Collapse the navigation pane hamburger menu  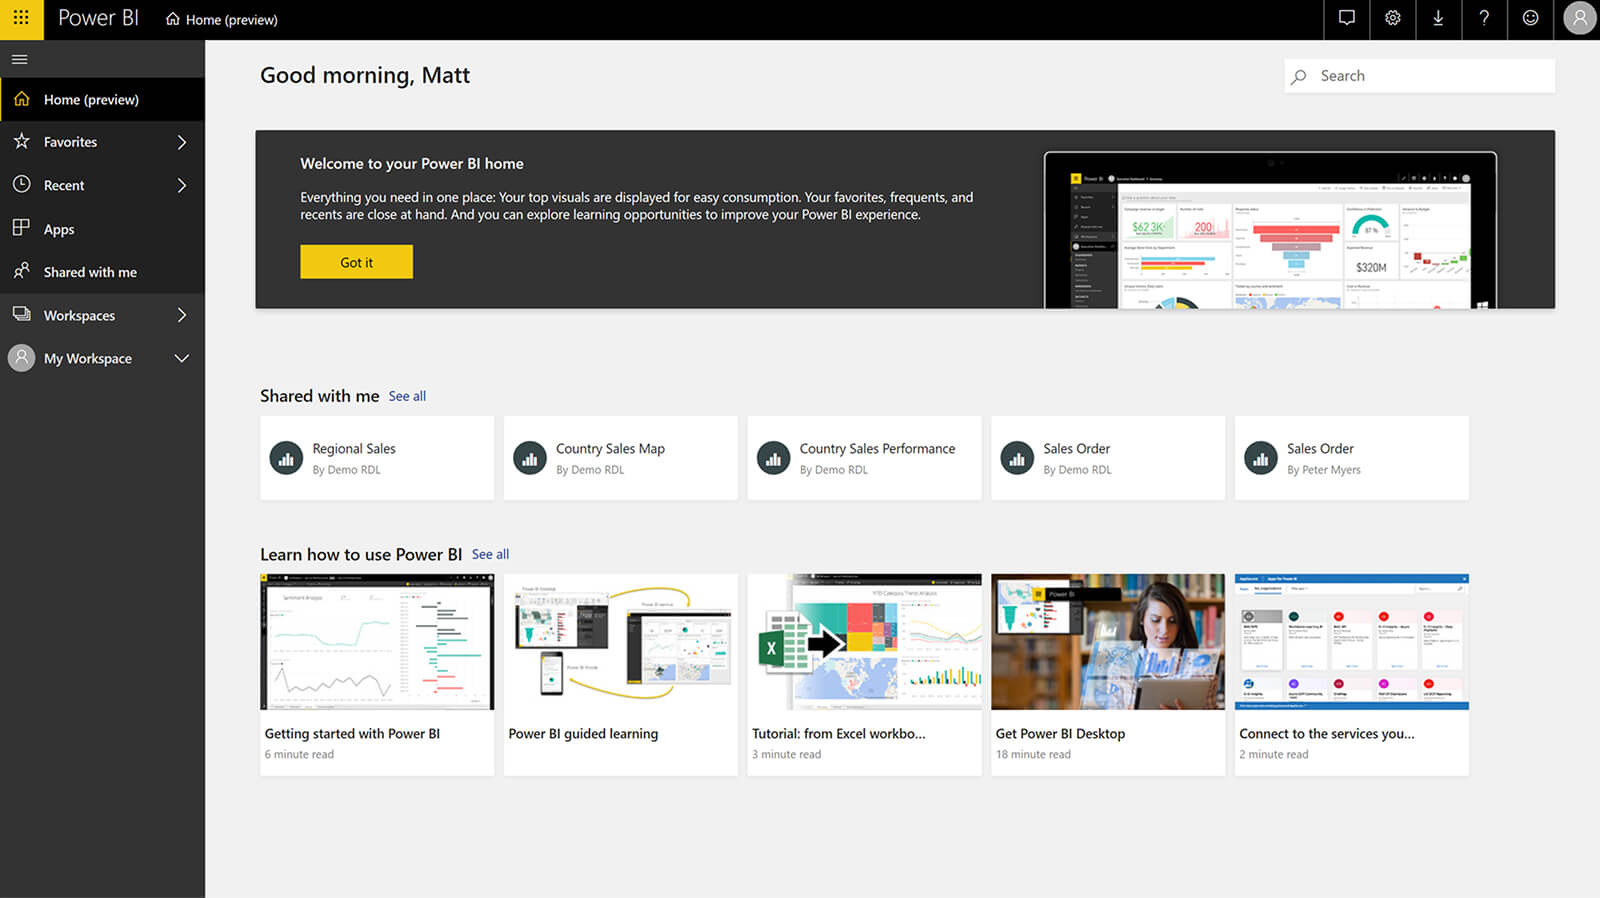[x=19, y=60]
